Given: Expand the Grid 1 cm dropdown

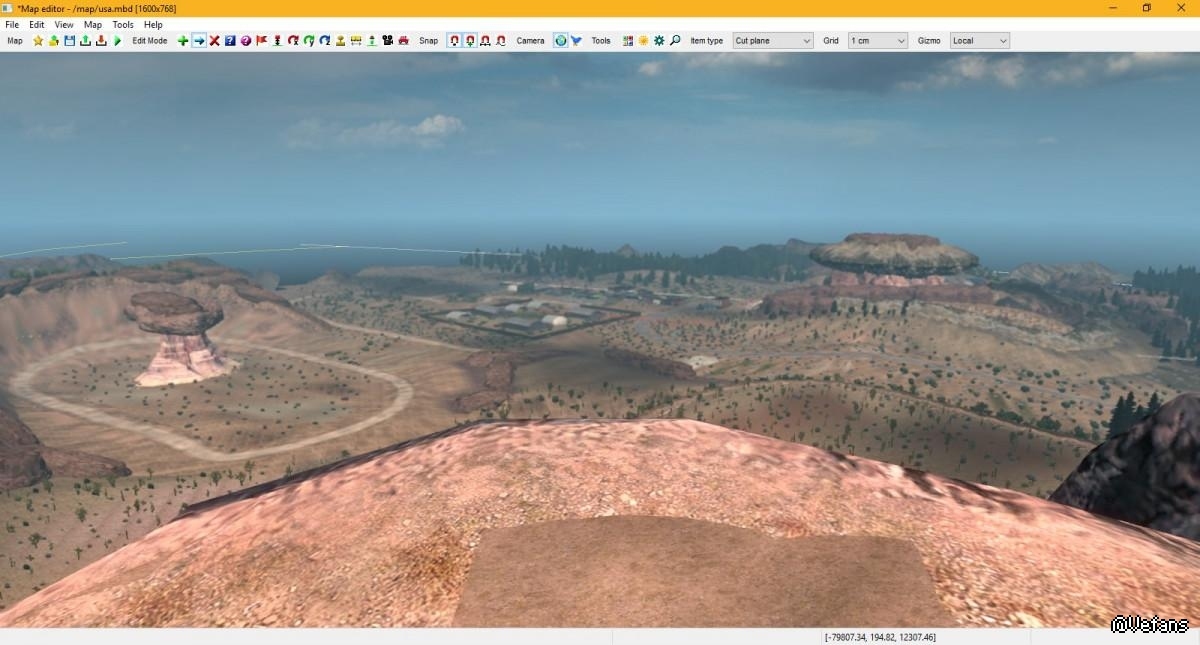Looking at the screenshot, I should pyautogui.click(x=877, y=41).
